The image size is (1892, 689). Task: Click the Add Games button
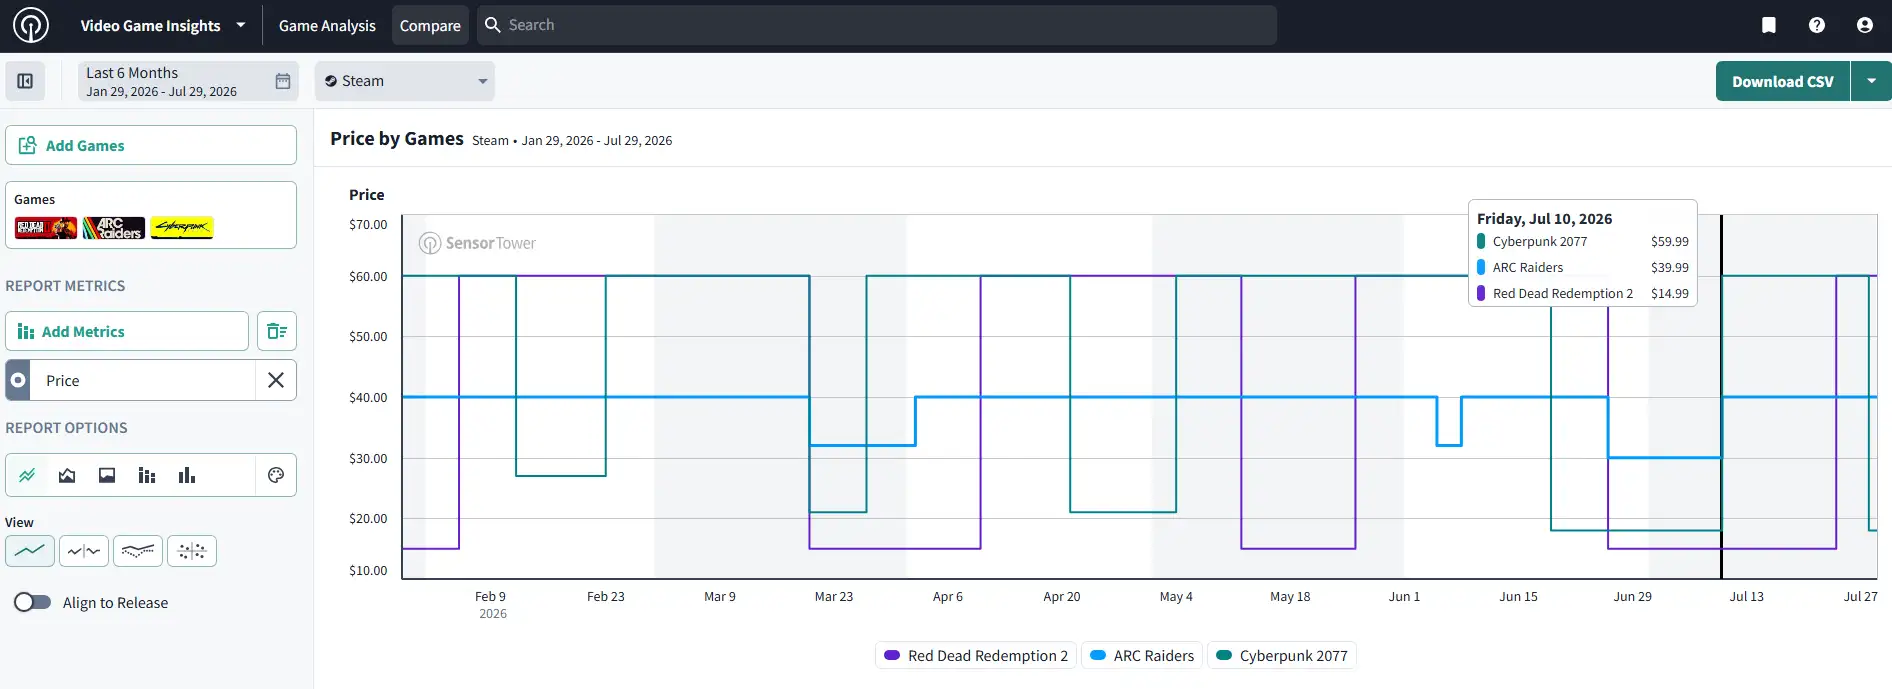[x=151, y=145]
